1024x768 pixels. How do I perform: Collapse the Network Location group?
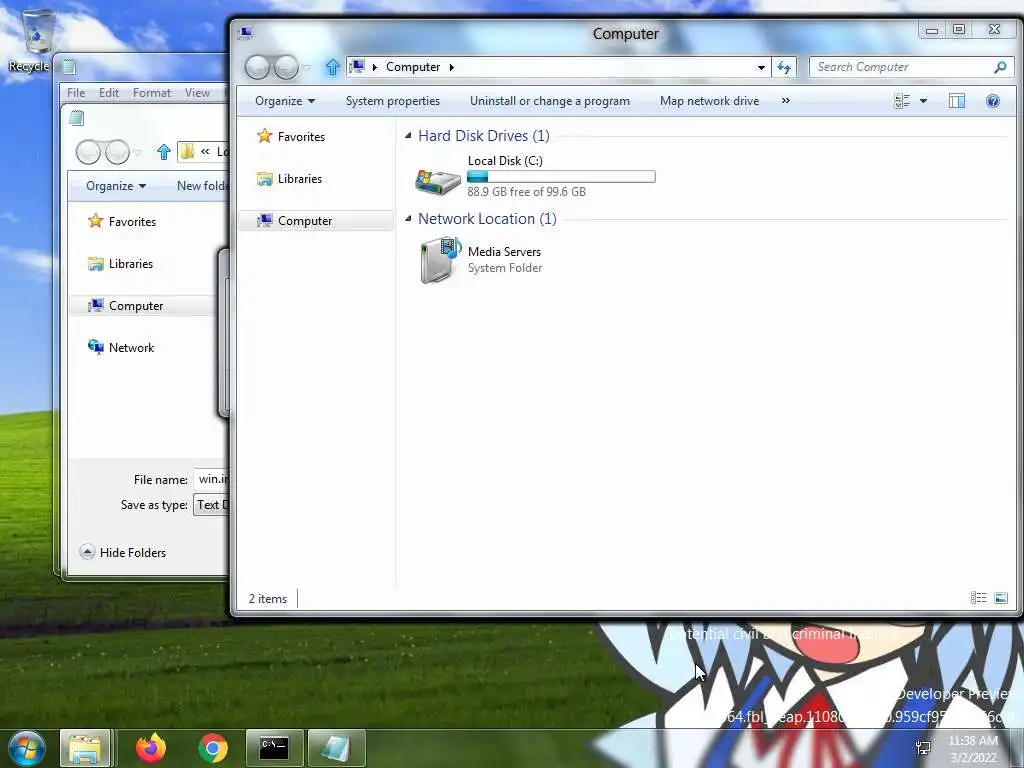[x=408, y=219]
